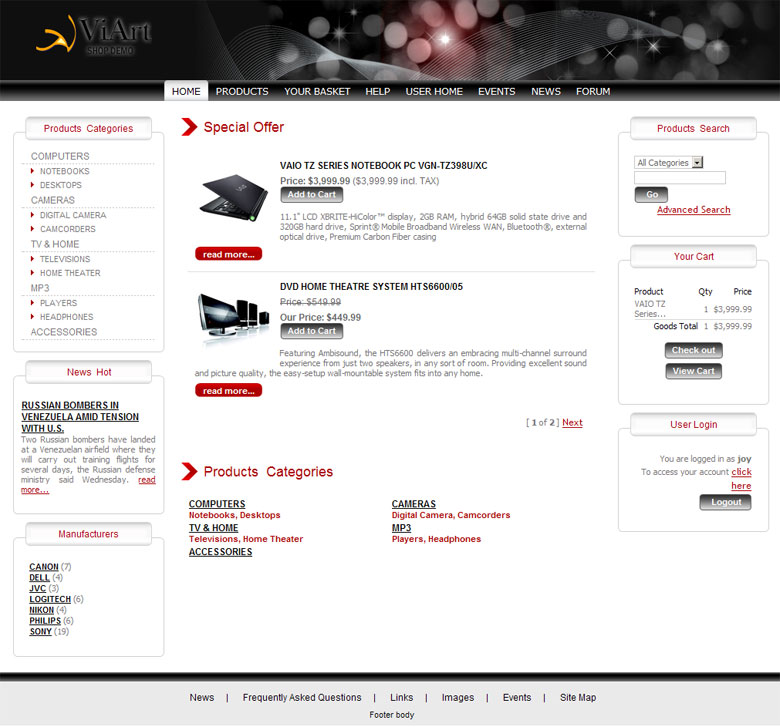
Task: Open Televisions, Home Theater link in main categories
Action: click(246, 539)
